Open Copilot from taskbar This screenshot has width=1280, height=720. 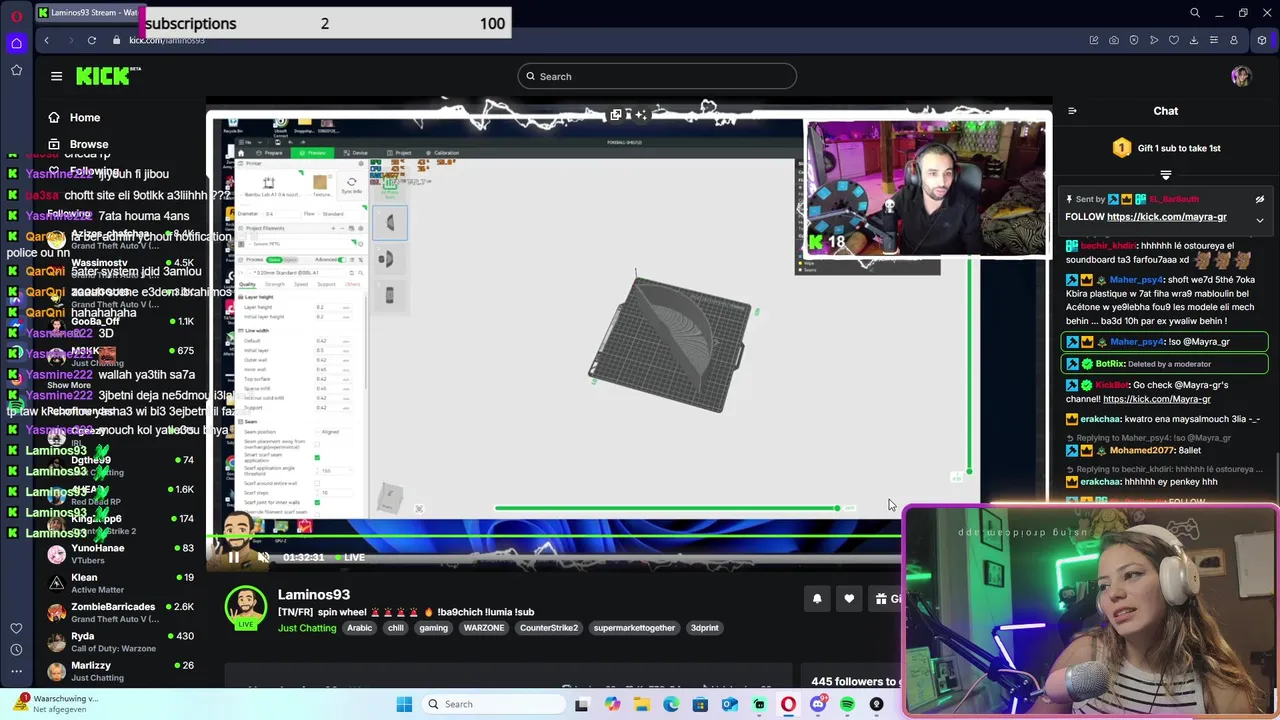(x=612, y=704)
